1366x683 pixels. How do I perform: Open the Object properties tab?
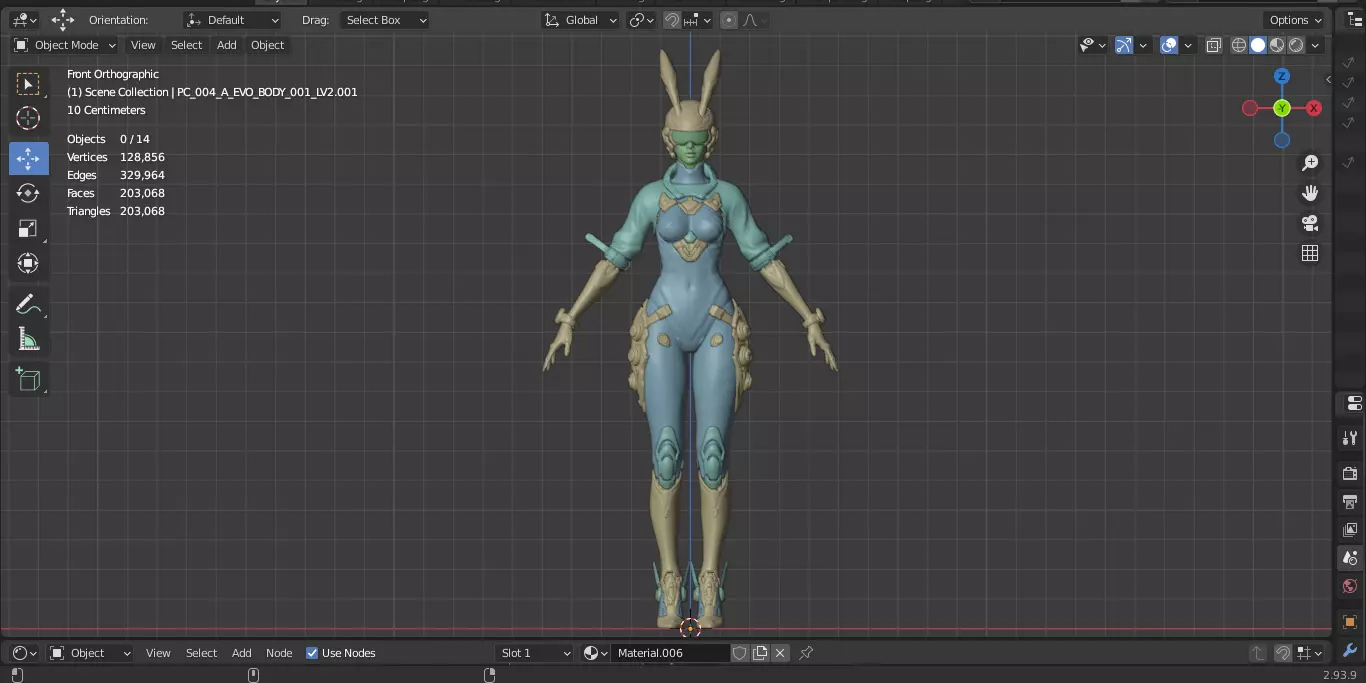click(x=1350, y=622)
